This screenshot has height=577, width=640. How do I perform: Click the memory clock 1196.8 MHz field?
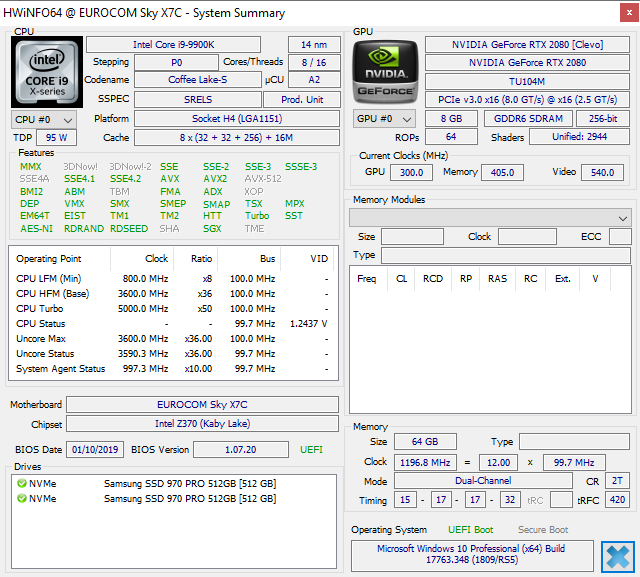coord(425,463)
